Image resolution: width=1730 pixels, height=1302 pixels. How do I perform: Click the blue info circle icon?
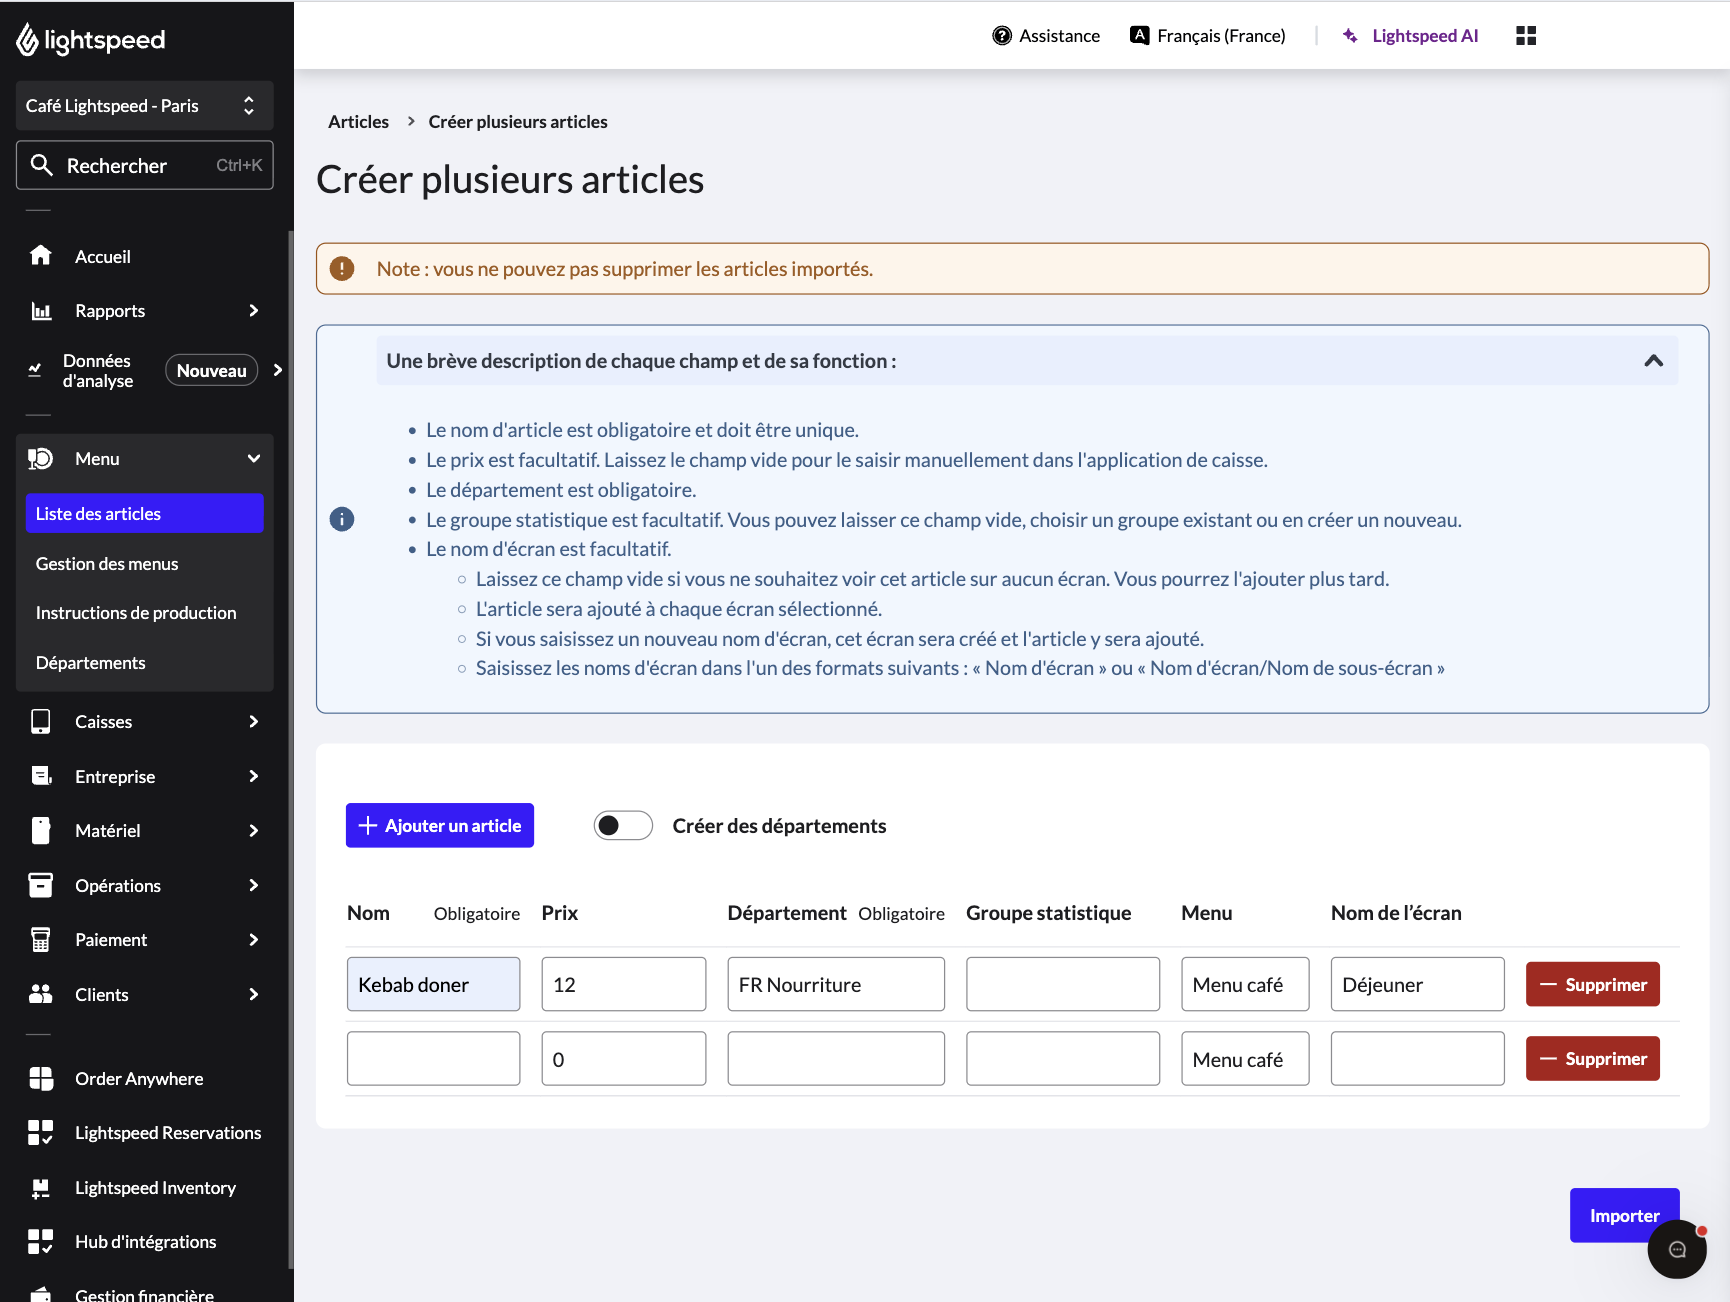point(342,519)
